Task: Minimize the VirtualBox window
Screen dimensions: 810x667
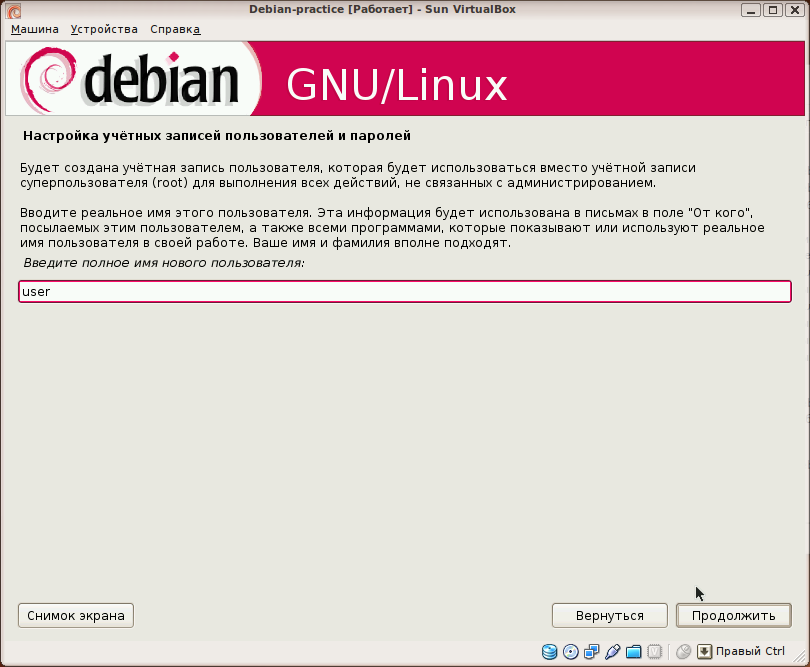Action: 751,10
